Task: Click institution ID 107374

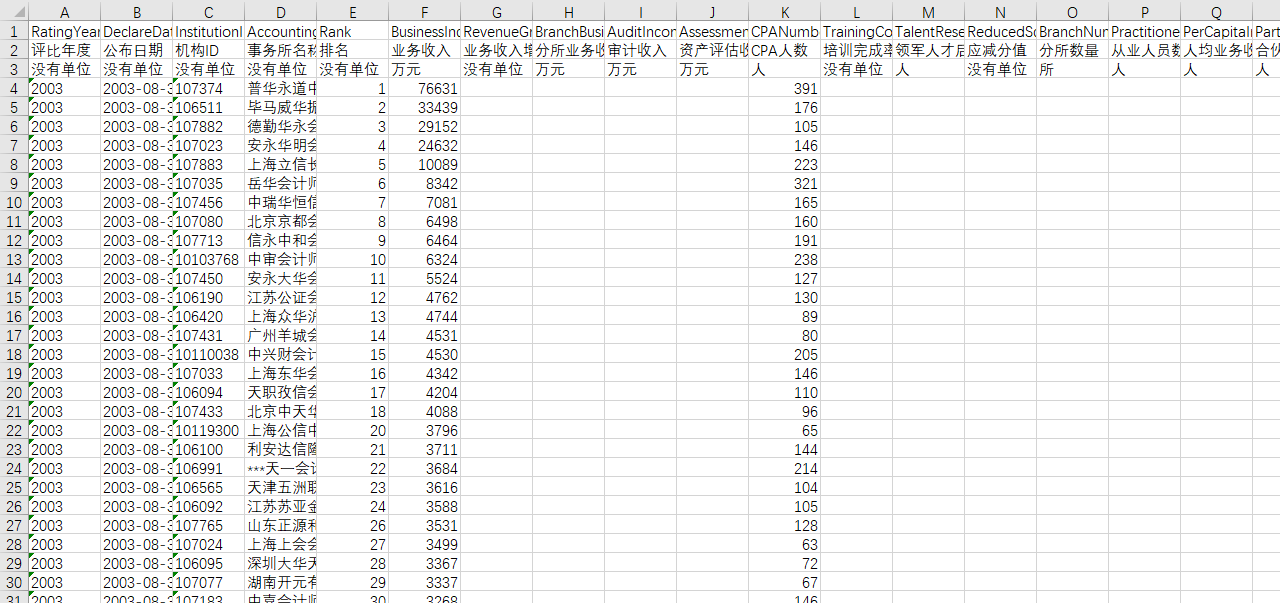Action: tap(209, 88)
